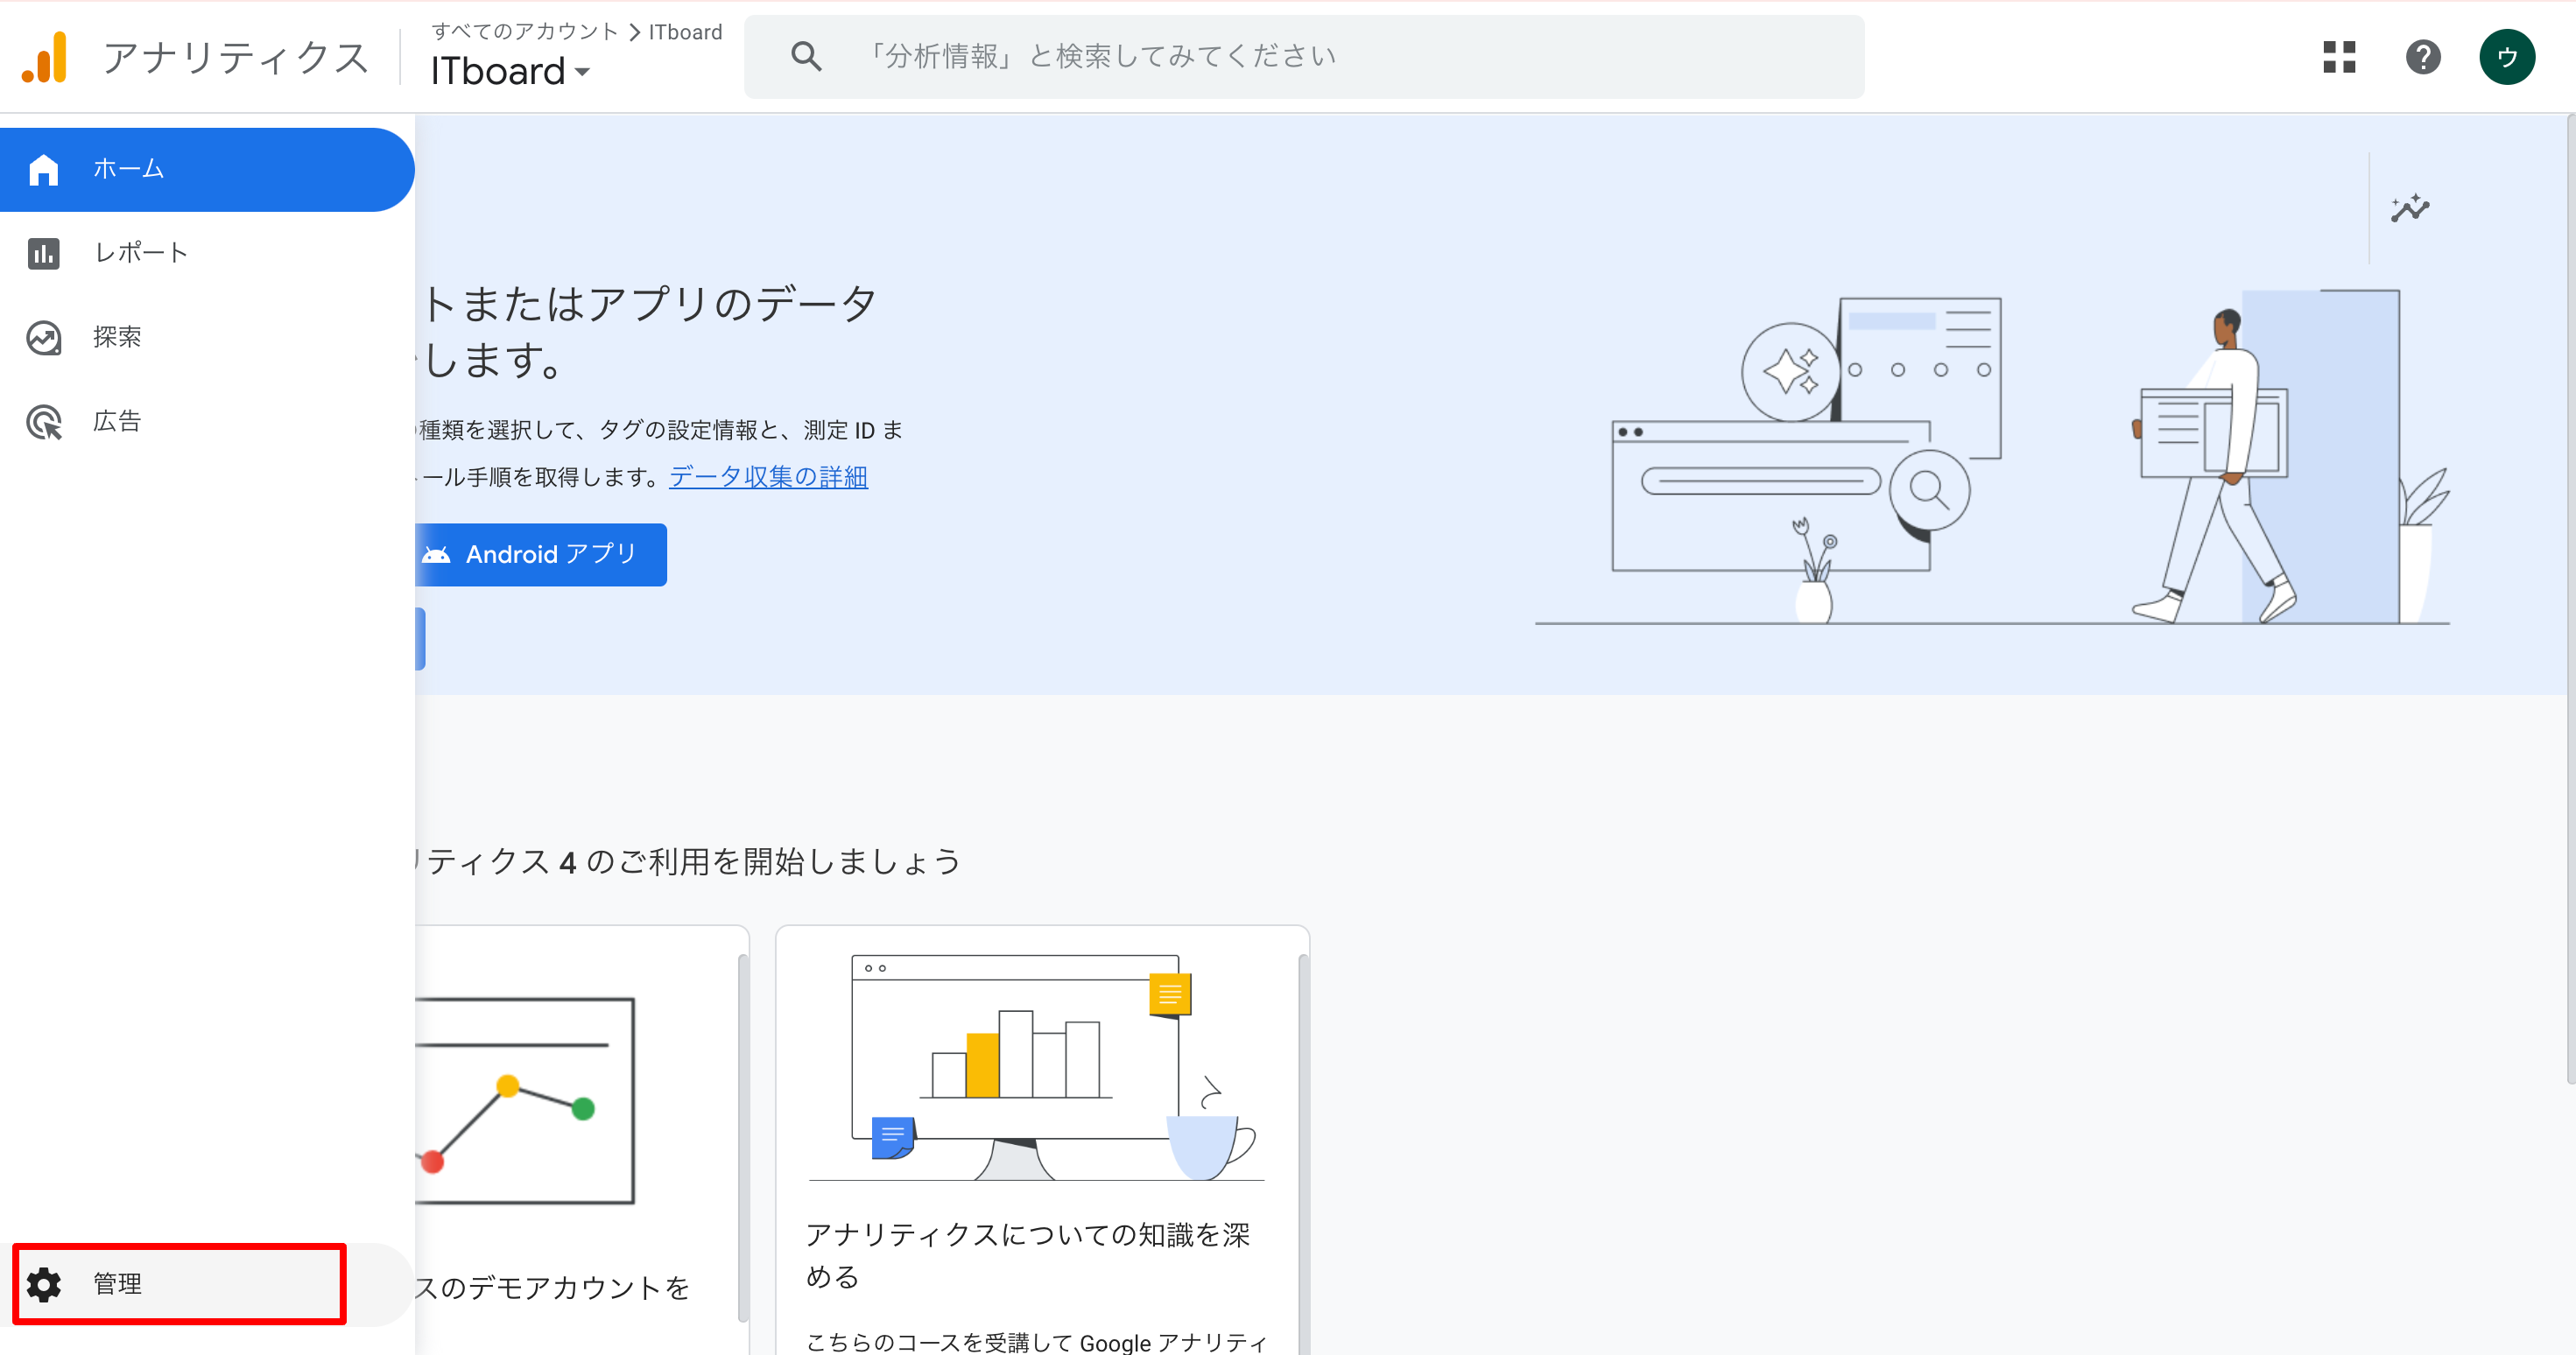Click the 管理 gear icon
This screenshot has height=1355, width=2576.
44,1284
